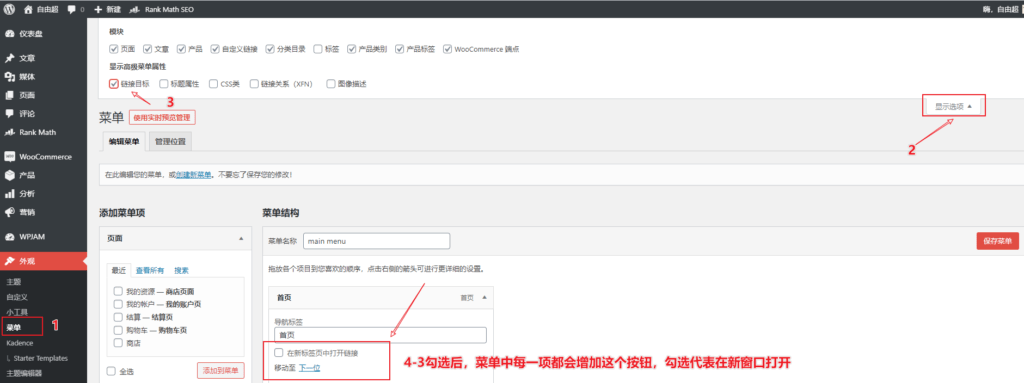
Task: Open user greeting 嗨, 自由超 menu
Action: click(999, 10)
